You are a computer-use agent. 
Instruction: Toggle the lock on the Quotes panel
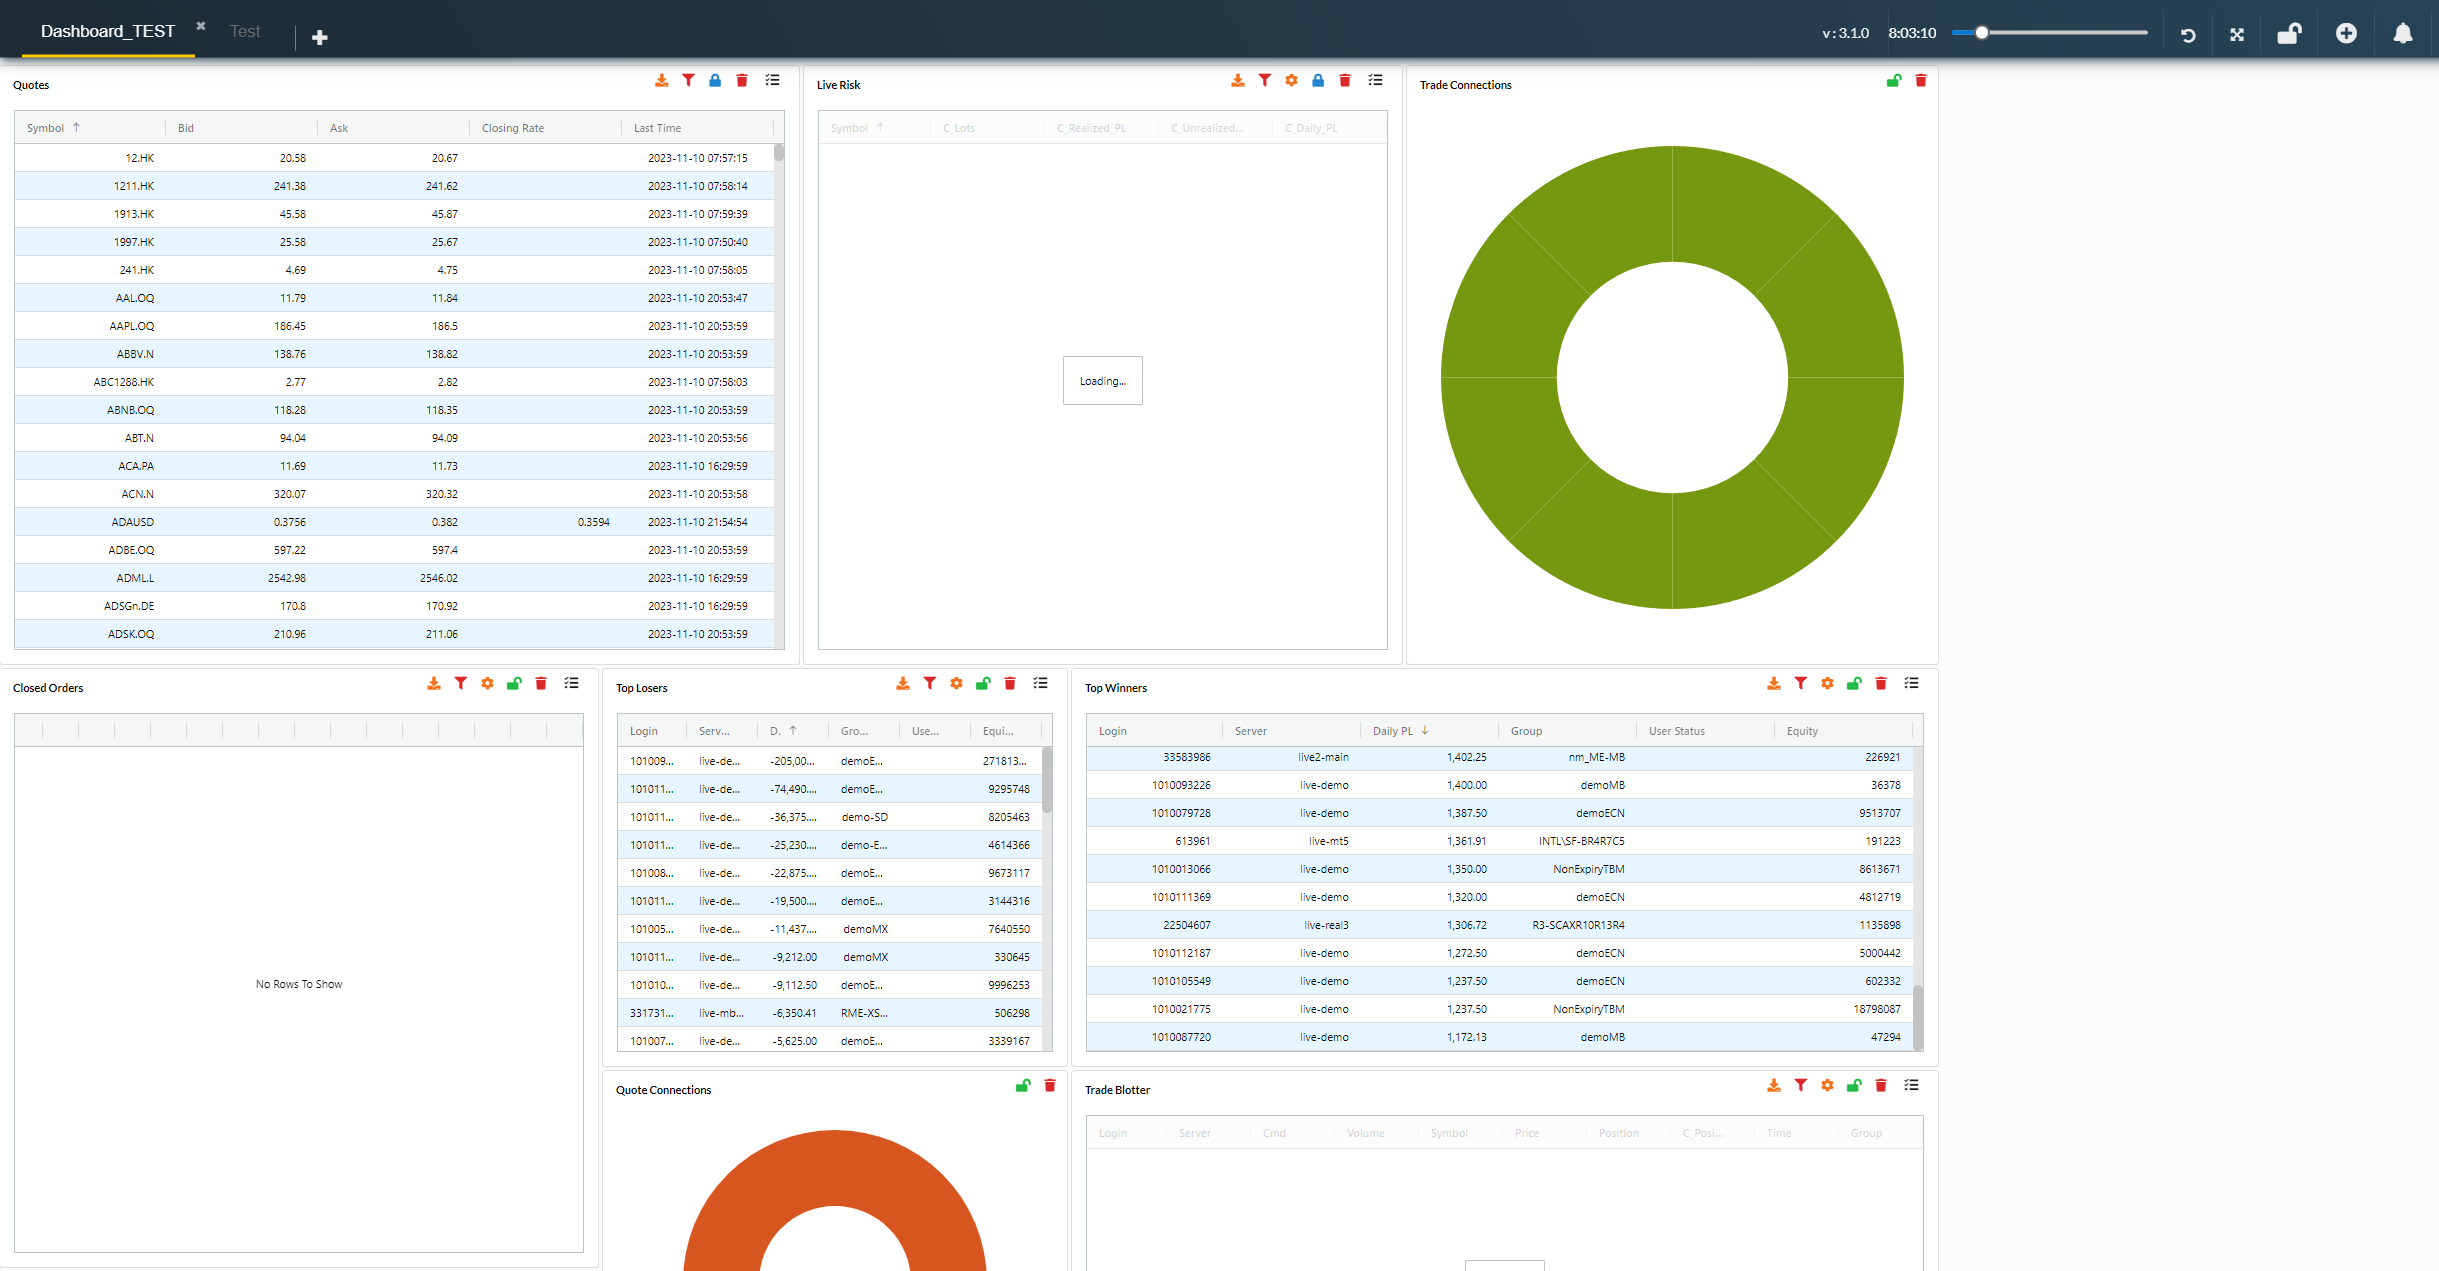coord(715,81)
